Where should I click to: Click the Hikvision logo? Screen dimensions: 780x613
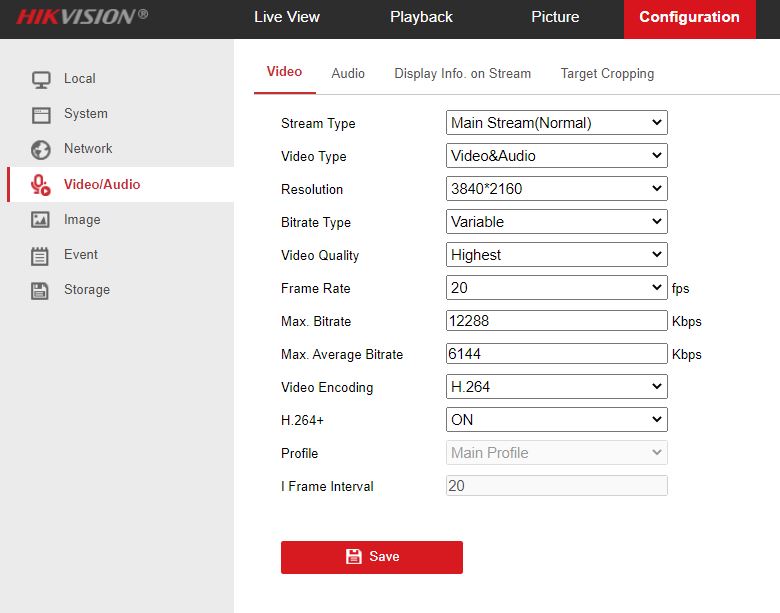[82, 17]
